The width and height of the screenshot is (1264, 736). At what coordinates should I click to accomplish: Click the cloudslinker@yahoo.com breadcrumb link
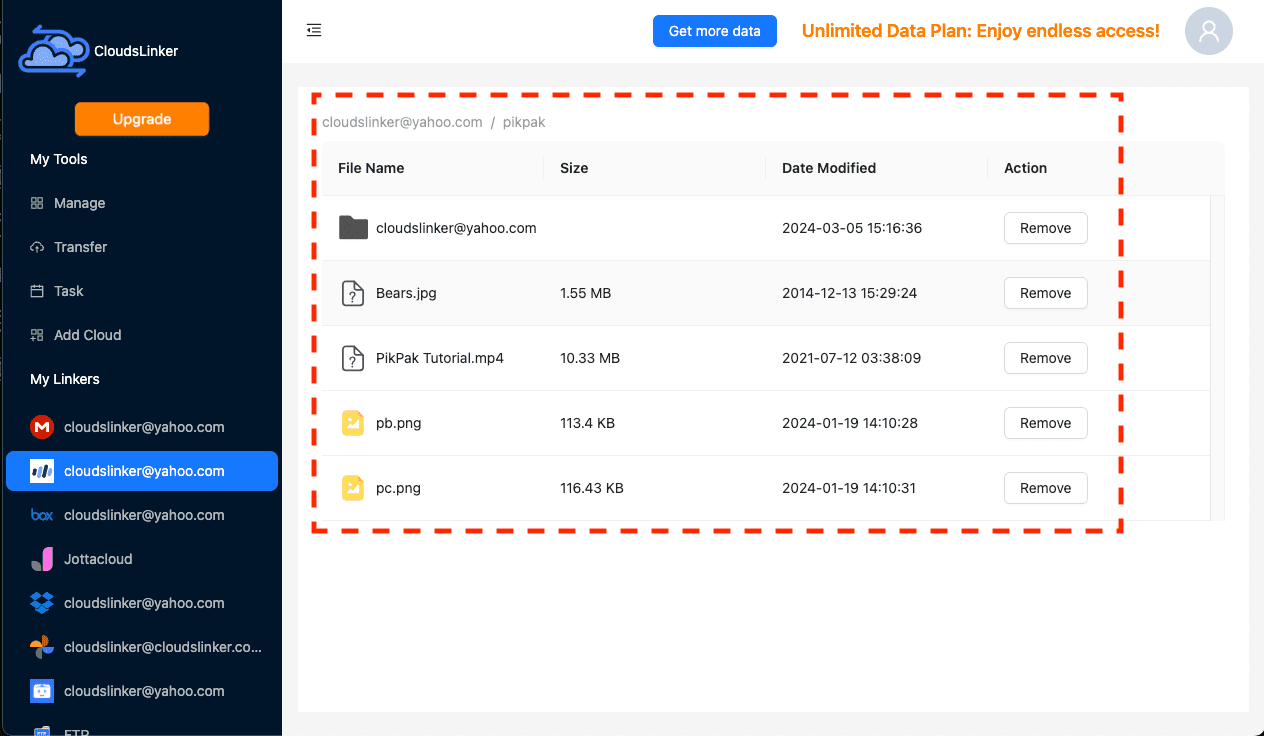point(402,122)
